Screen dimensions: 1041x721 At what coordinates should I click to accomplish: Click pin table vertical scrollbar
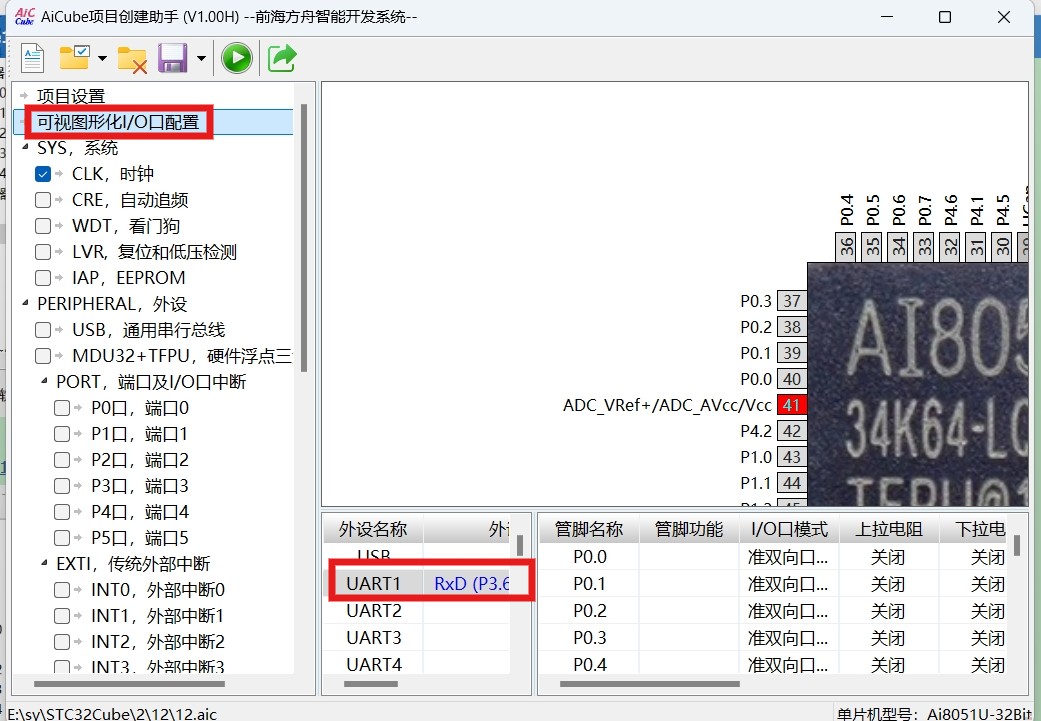pyautogui.click(x=1017, y=546)
